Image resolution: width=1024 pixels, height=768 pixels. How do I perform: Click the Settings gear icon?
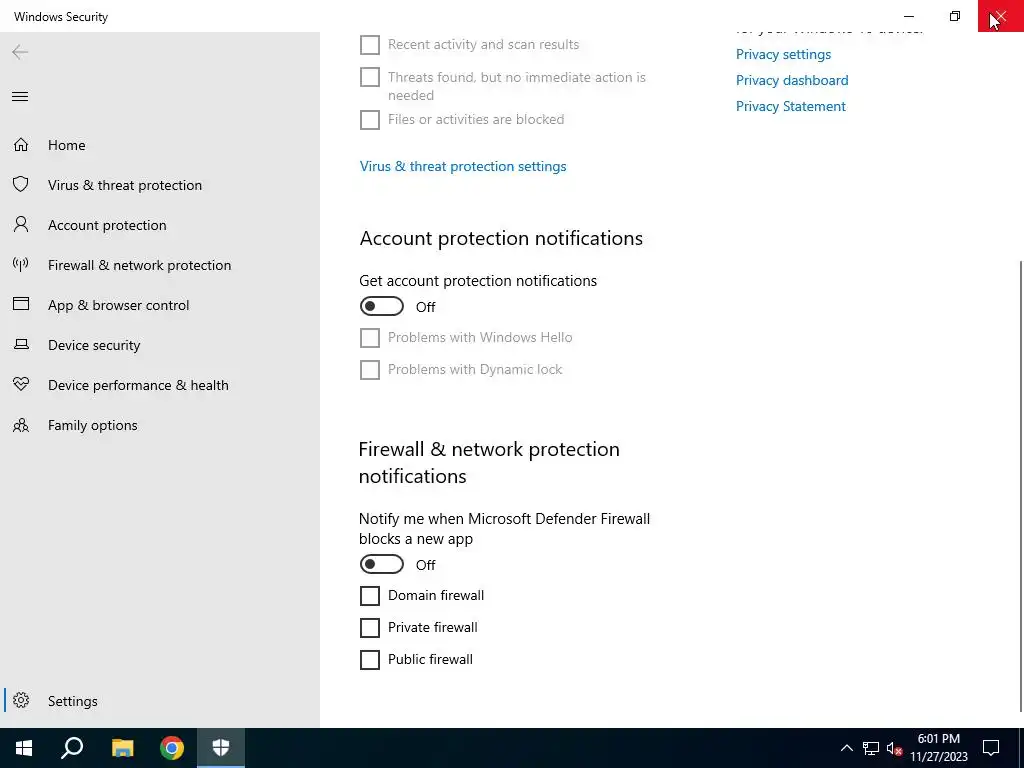click(21, 700)
